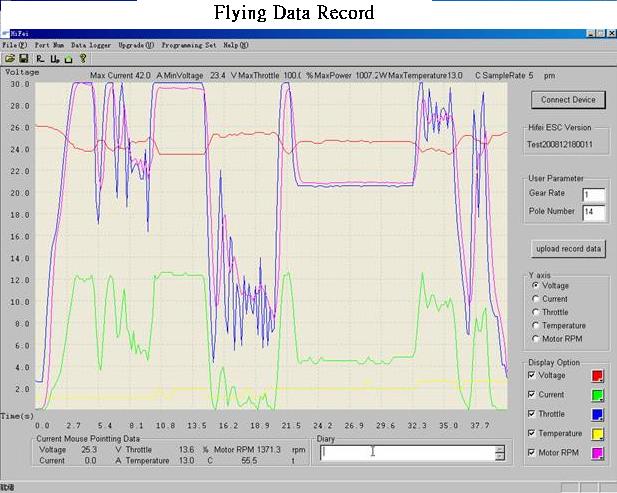Click the '55.5' value below Motor RPM
This screenshot has height=493, width=617.
[x=249, y=460]
